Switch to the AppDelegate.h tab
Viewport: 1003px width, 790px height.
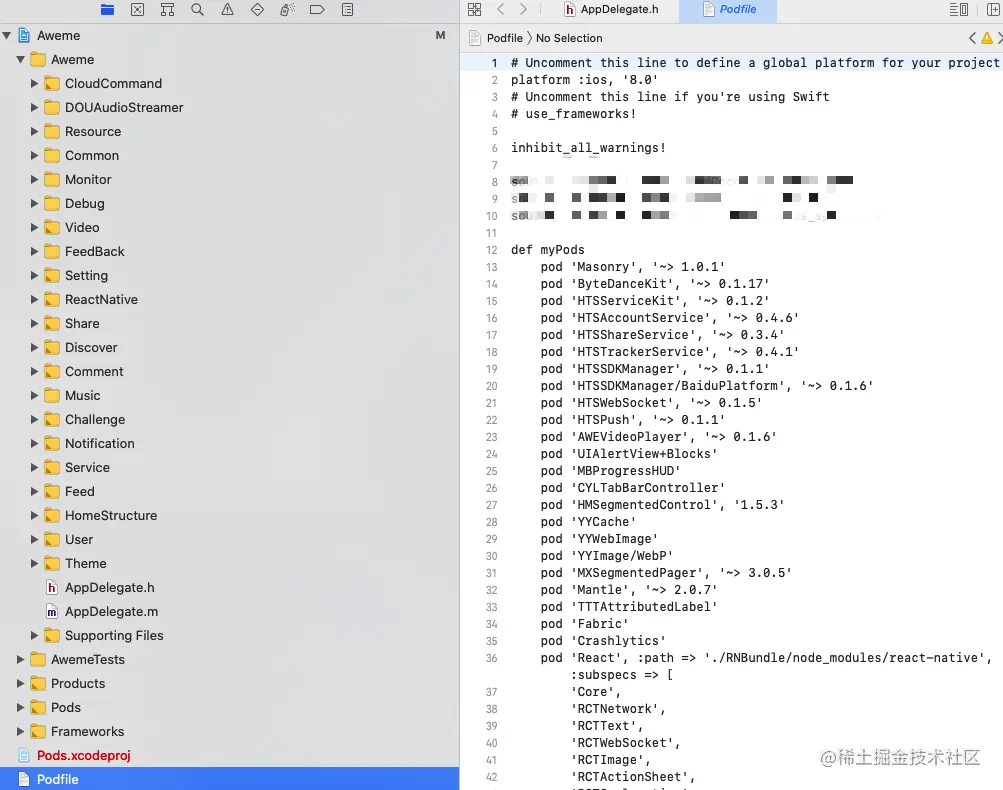(x=611, y=10)
